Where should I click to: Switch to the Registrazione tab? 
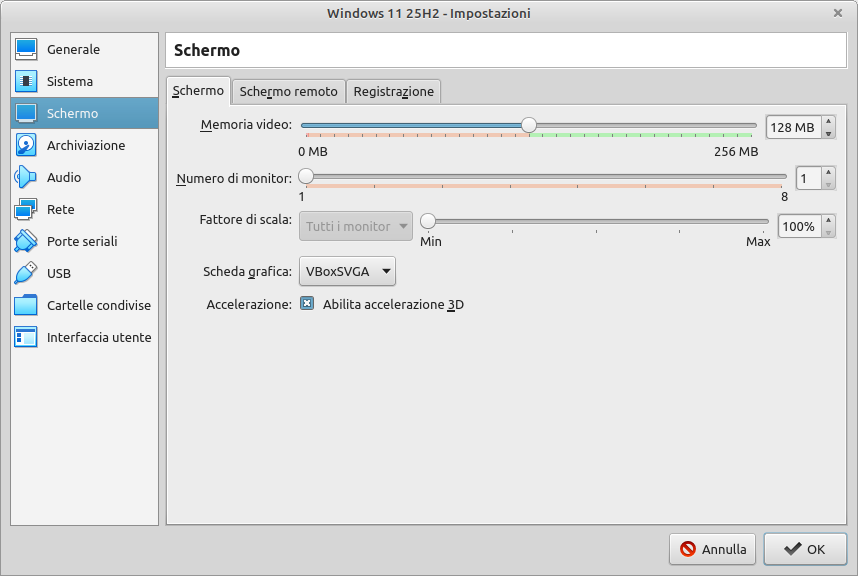[x=394, y=91]
